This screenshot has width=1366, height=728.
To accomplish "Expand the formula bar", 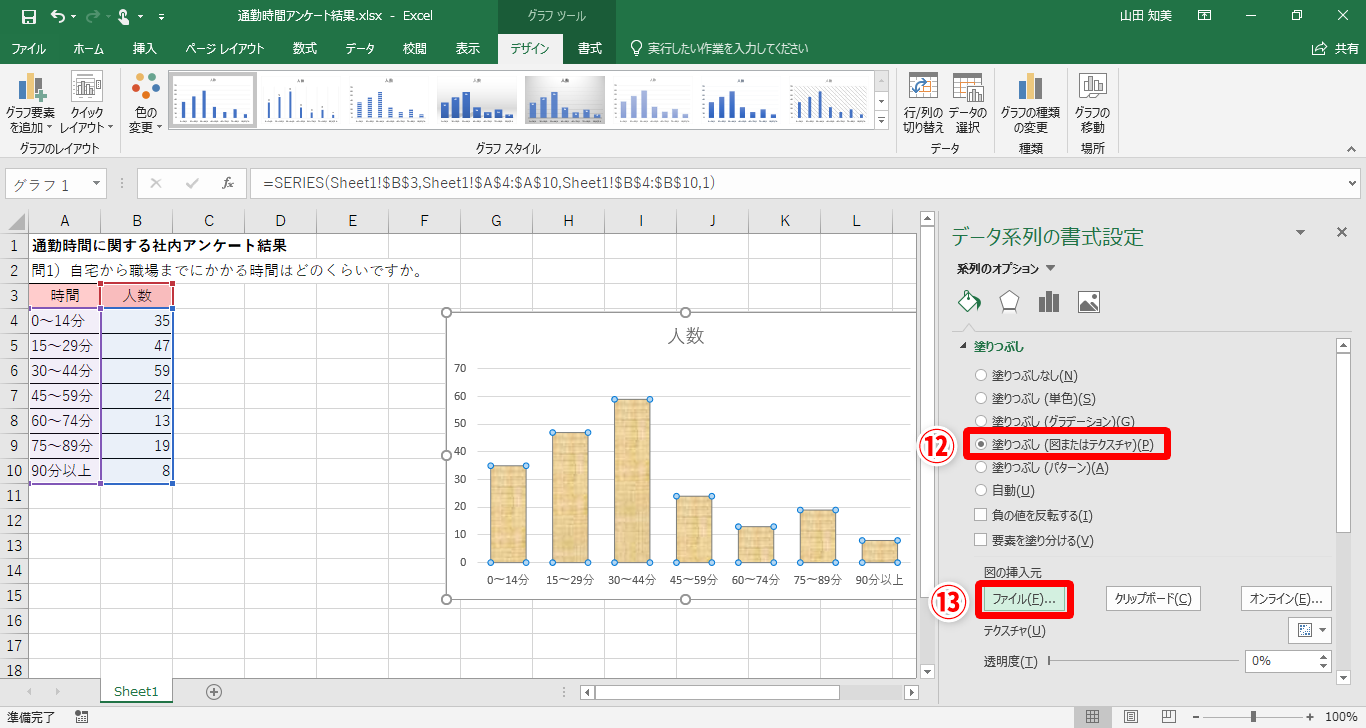I will (1352, 183).
